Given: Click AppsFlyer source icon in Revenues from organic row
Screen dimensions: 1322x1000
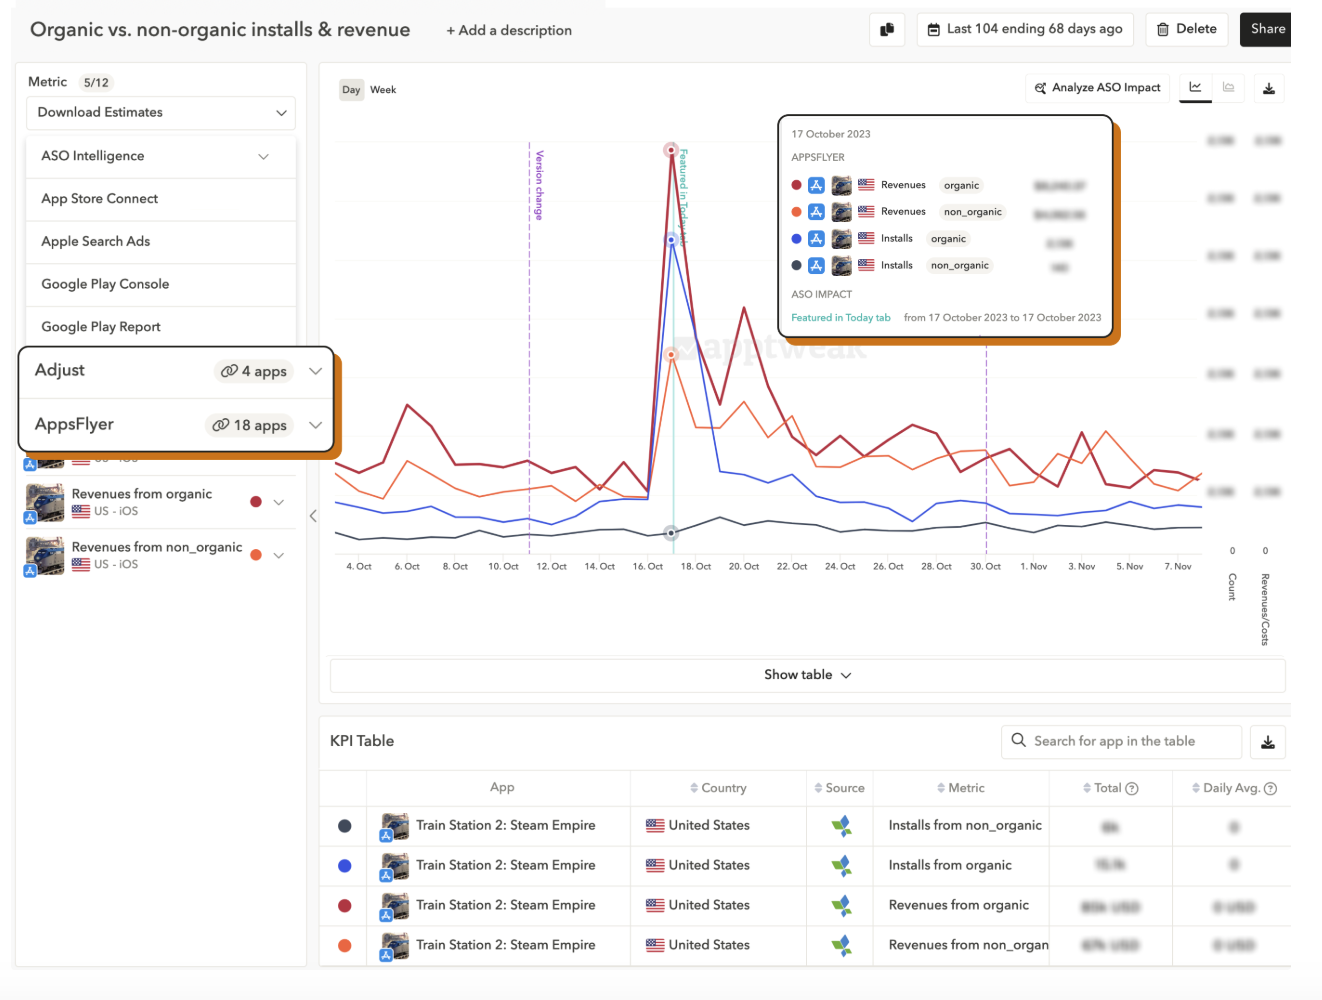Looking at the screenshot, I should click(x=842, y=906).
